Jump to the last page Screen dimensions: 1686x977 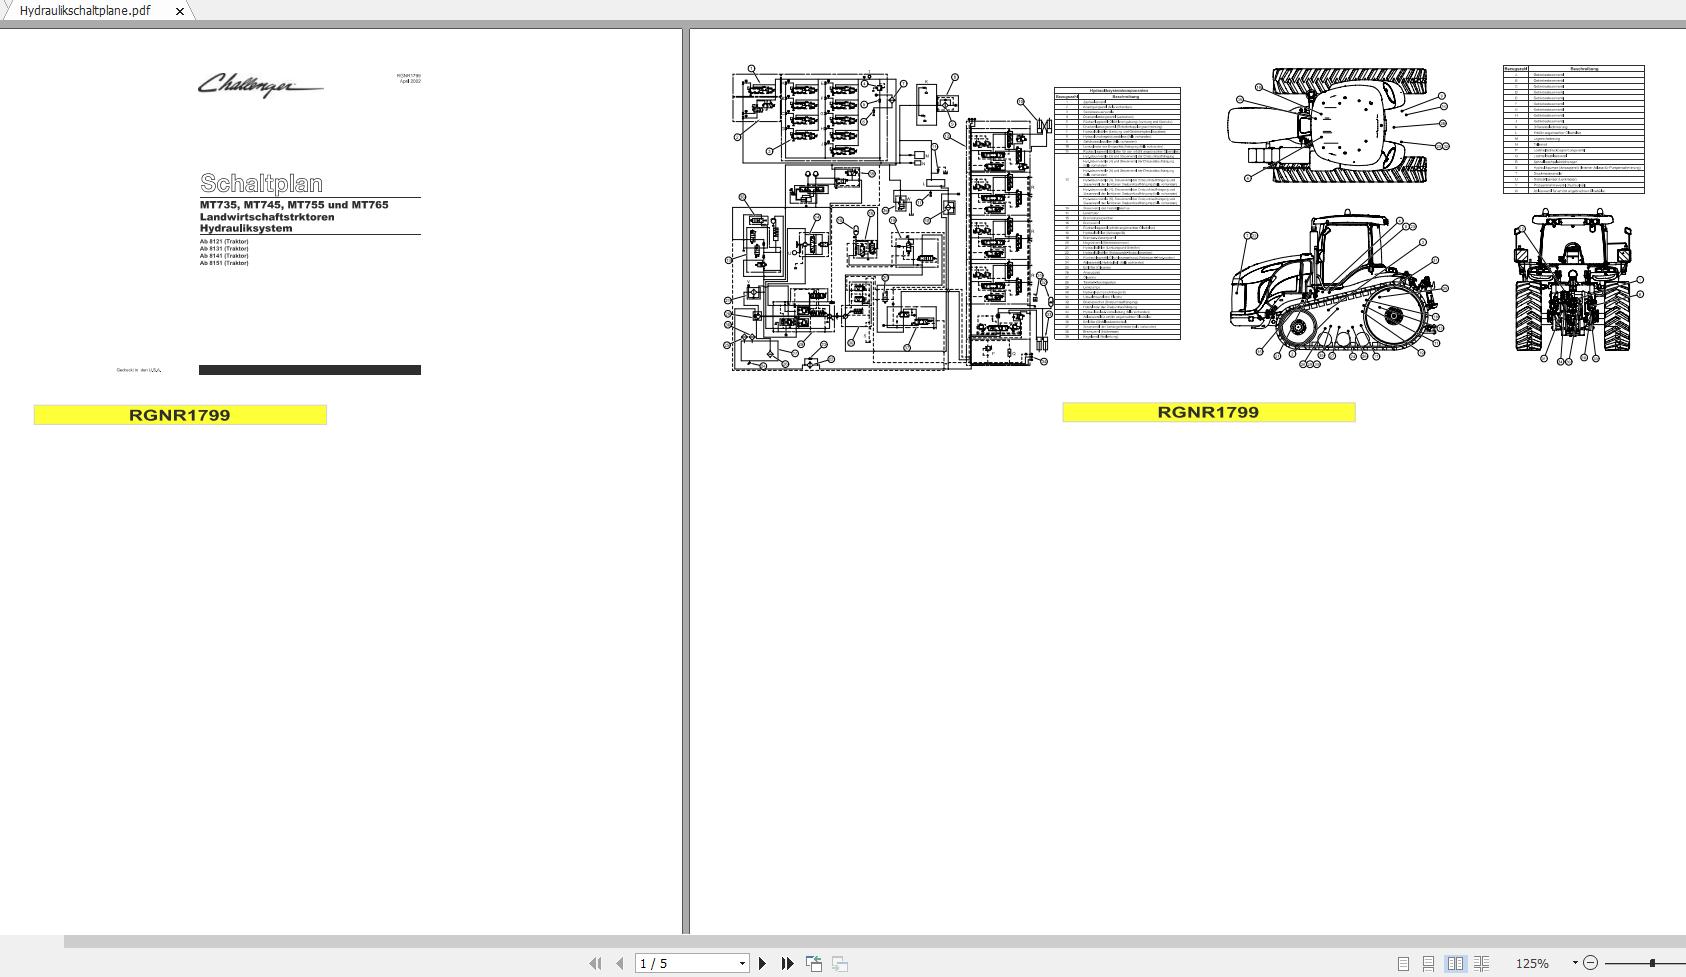(x=788, y=963)
